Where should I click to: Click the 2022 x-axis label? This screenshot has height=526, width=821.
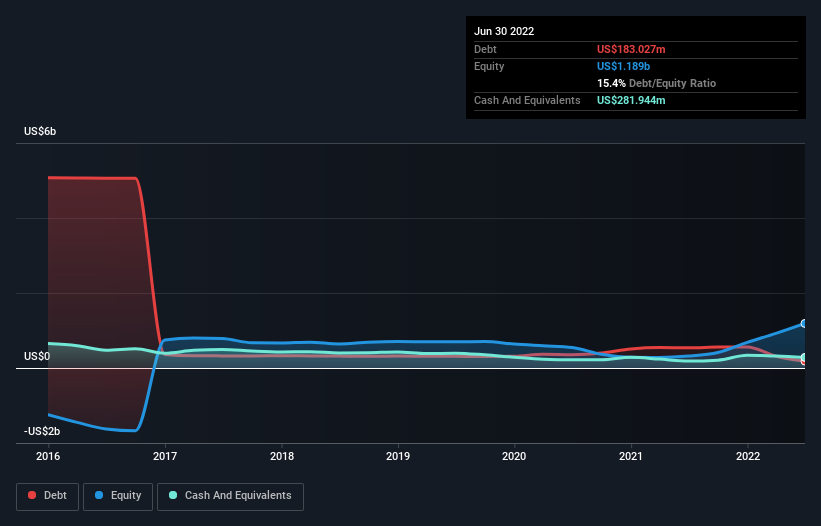[x=748, y=456]
